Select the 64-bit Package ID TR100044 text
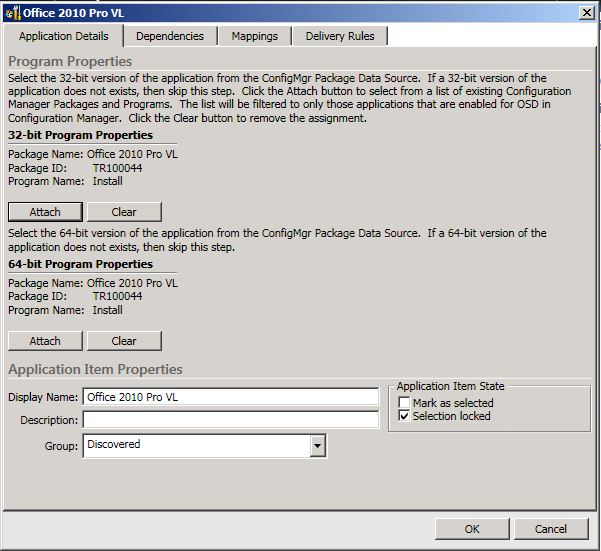This screenshot has width=601, height=551. (117, 296)
